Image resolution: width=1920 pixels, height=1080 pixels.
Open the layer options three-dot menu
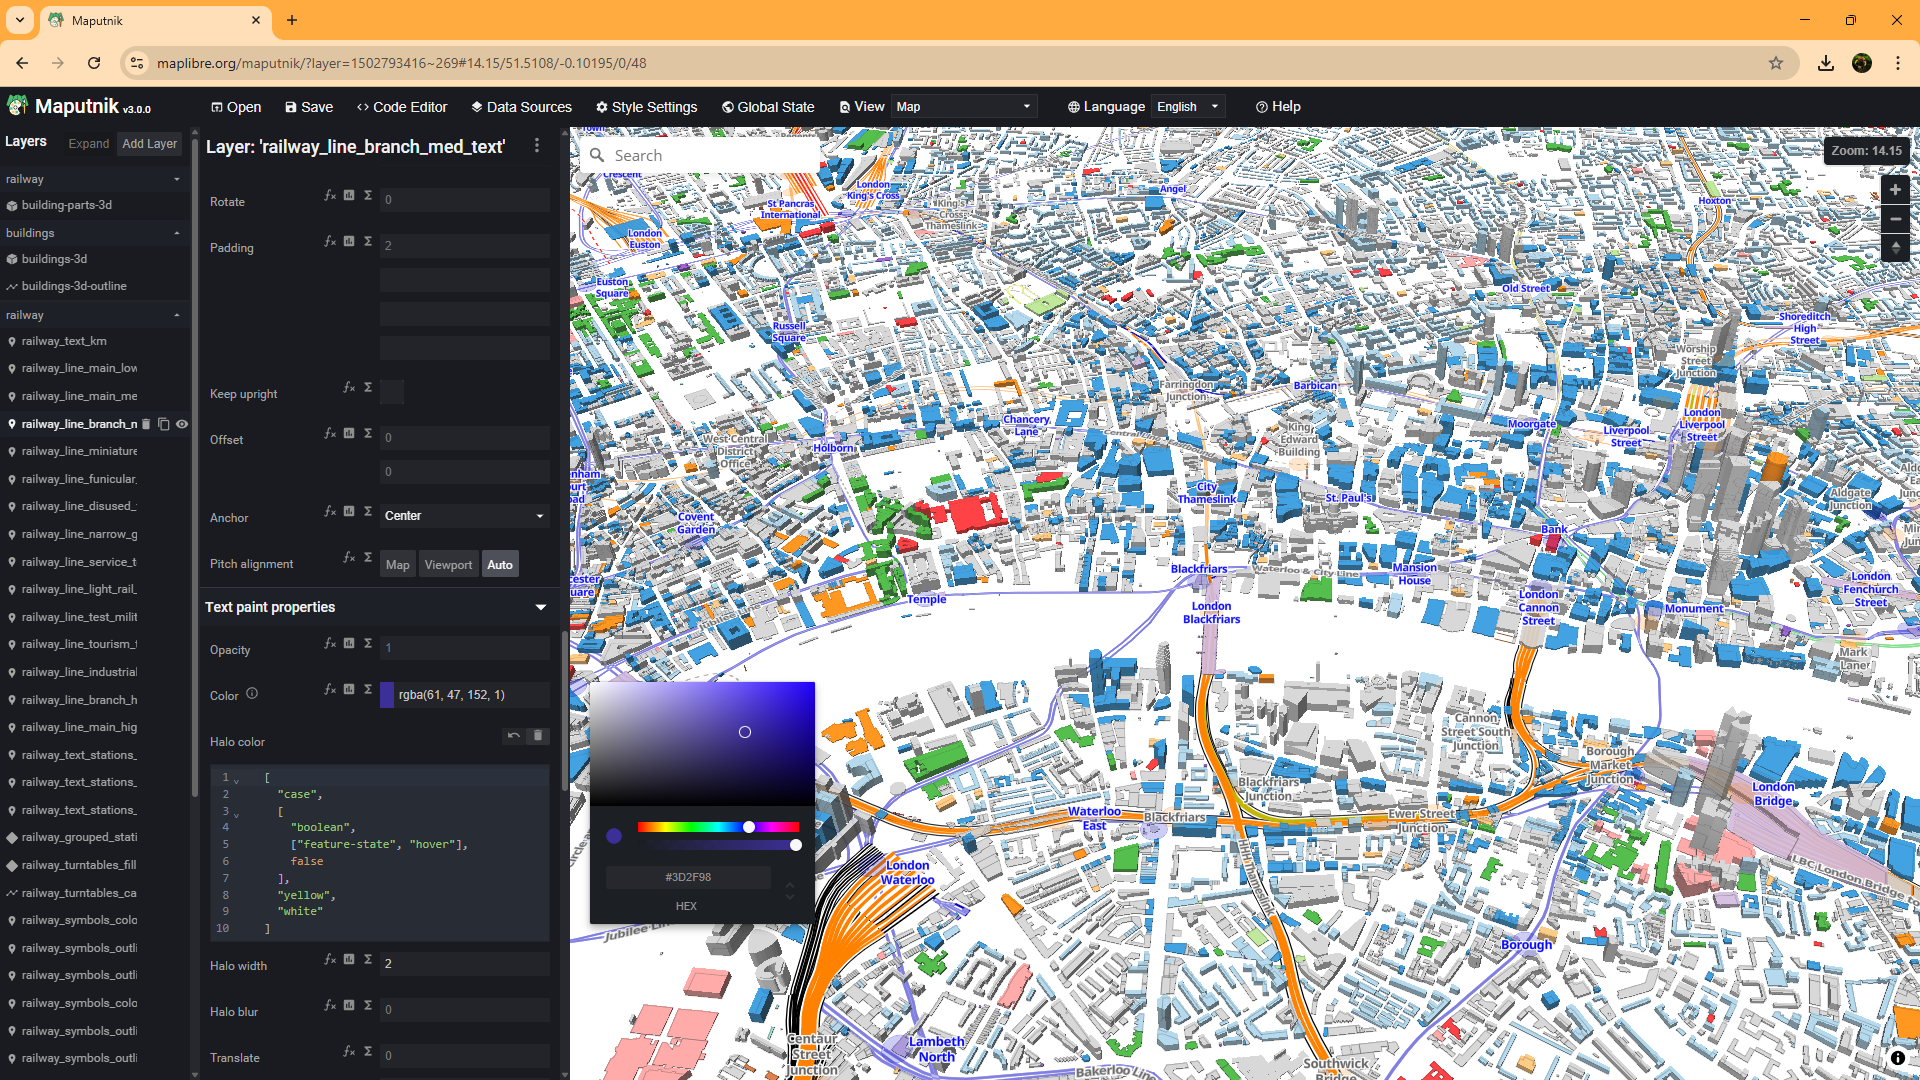coord(537,146)
